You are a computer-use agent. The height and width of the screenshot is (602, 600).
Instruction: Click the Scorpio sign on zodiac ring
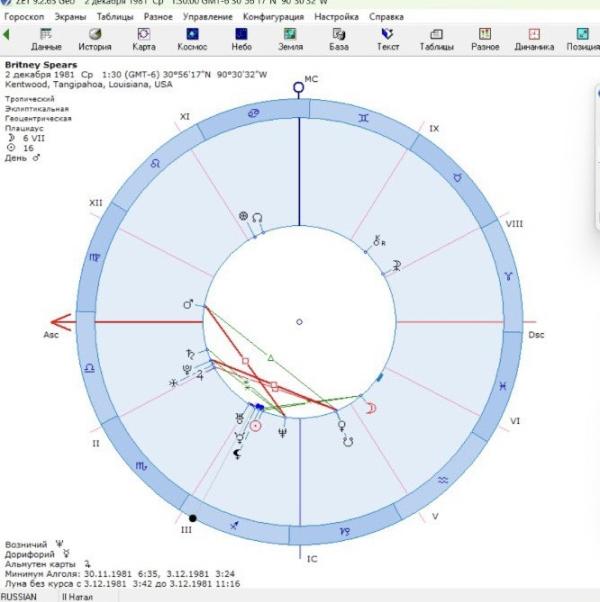point(141,466)
